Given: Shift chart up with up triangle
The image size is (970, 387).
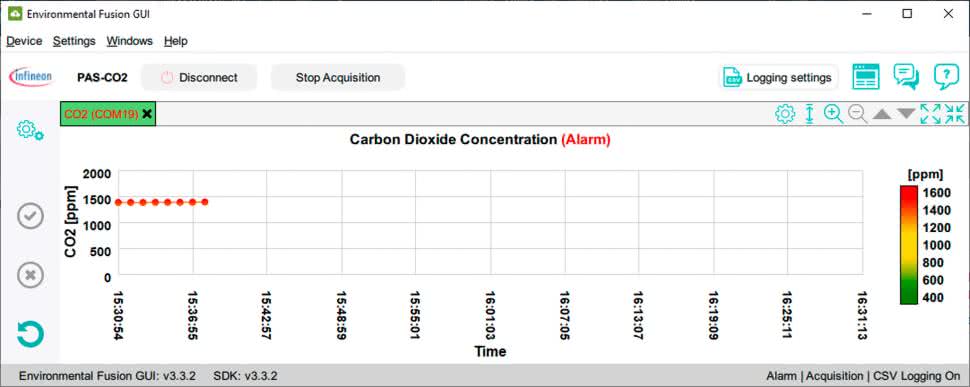Looking at the screenshot, I should click(882, 114).
